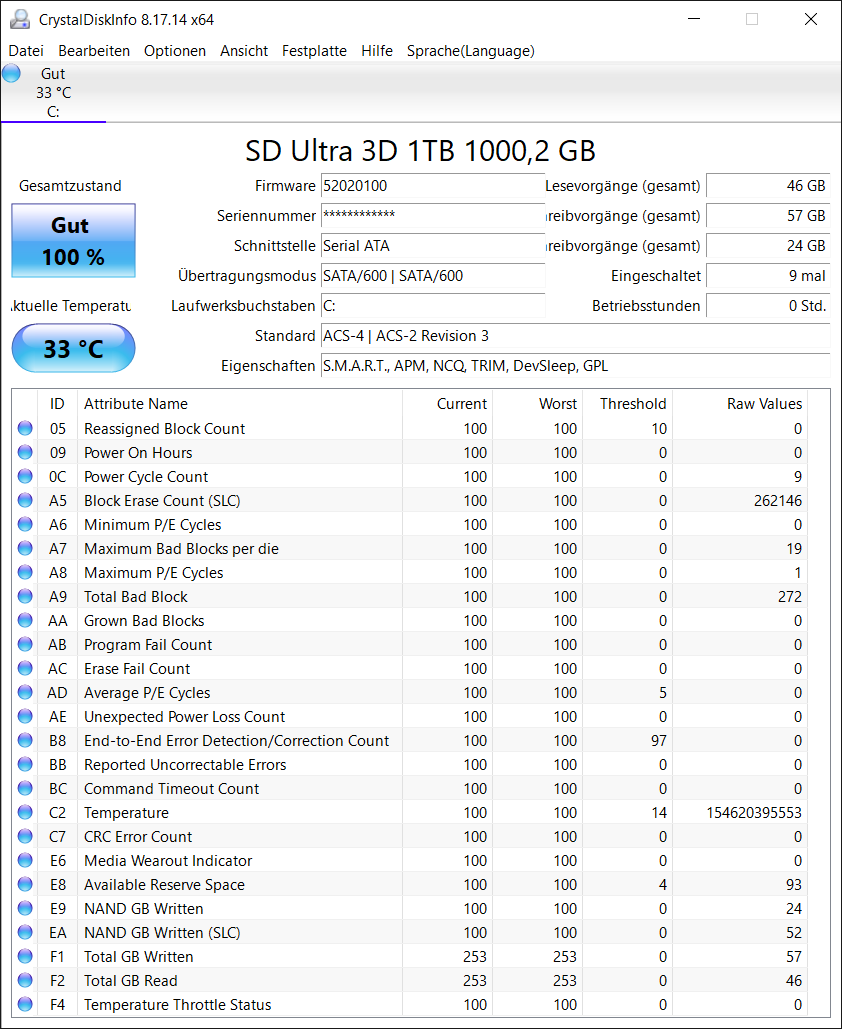Viewport: 842px width, 1029px height.
Task: Click status orb of Maximum P/E Cycles
Action: (x=25, y=572)
